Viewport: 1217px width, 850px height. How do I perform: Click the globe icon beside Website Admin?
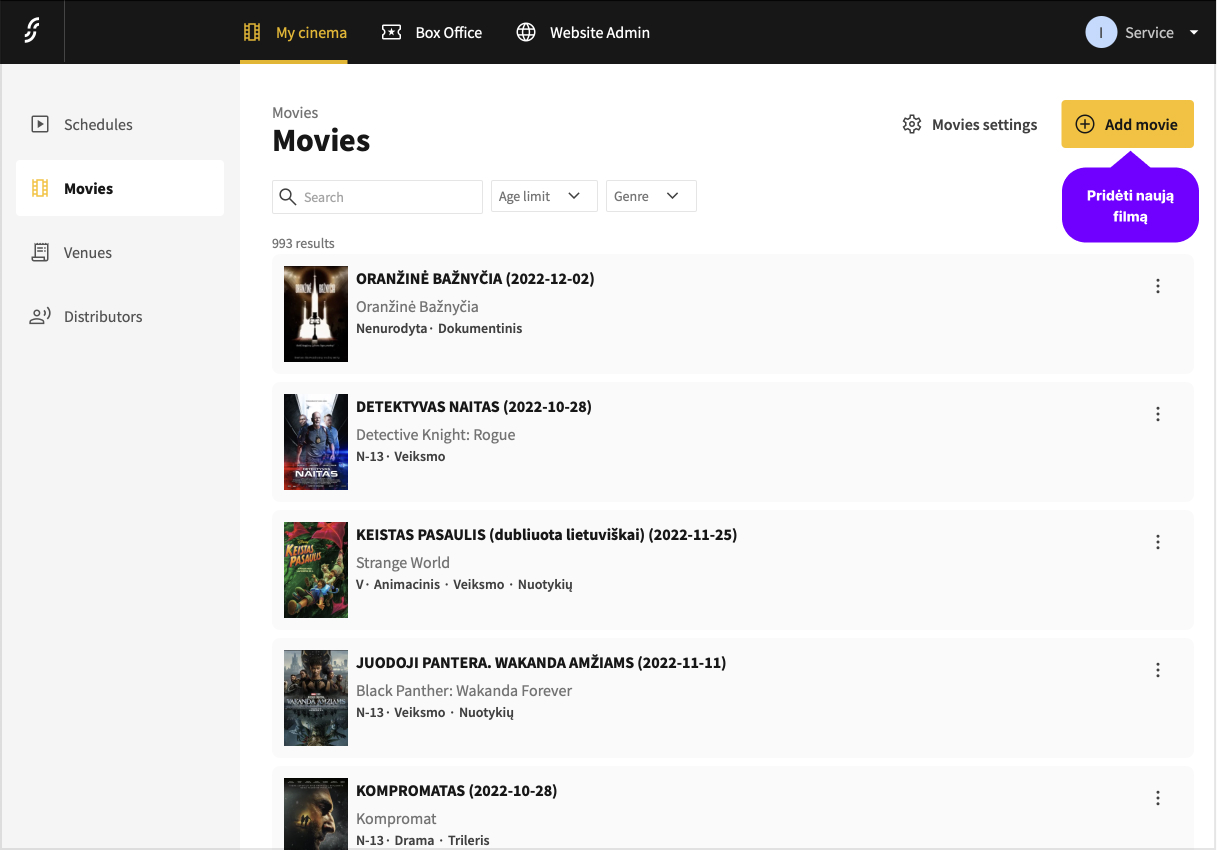(526, 32)
